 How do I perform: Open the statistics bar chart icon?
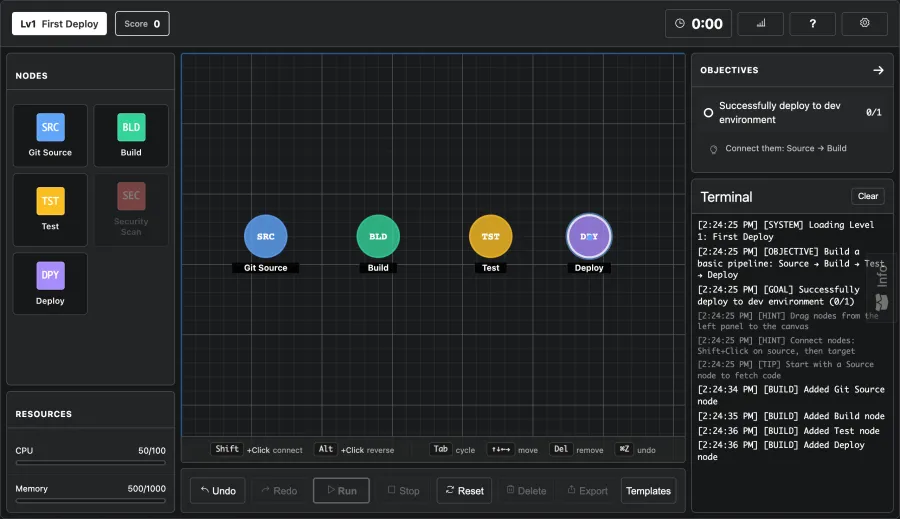point(761,24)
